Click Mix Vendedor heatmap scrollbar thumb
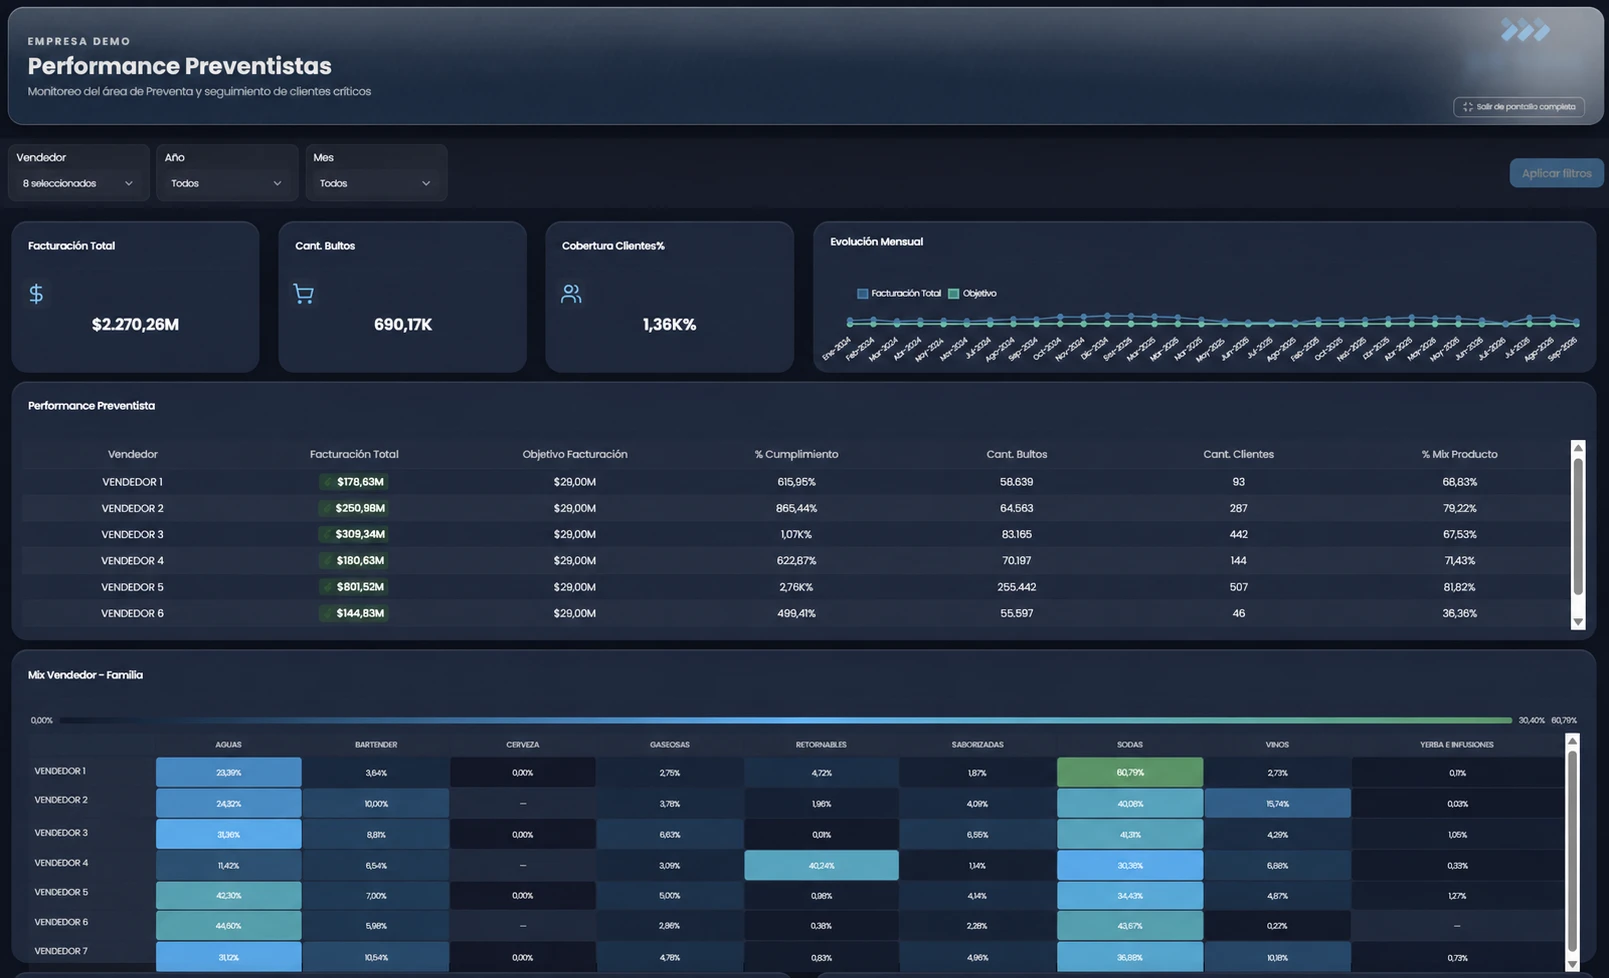 click(1572, 850)
